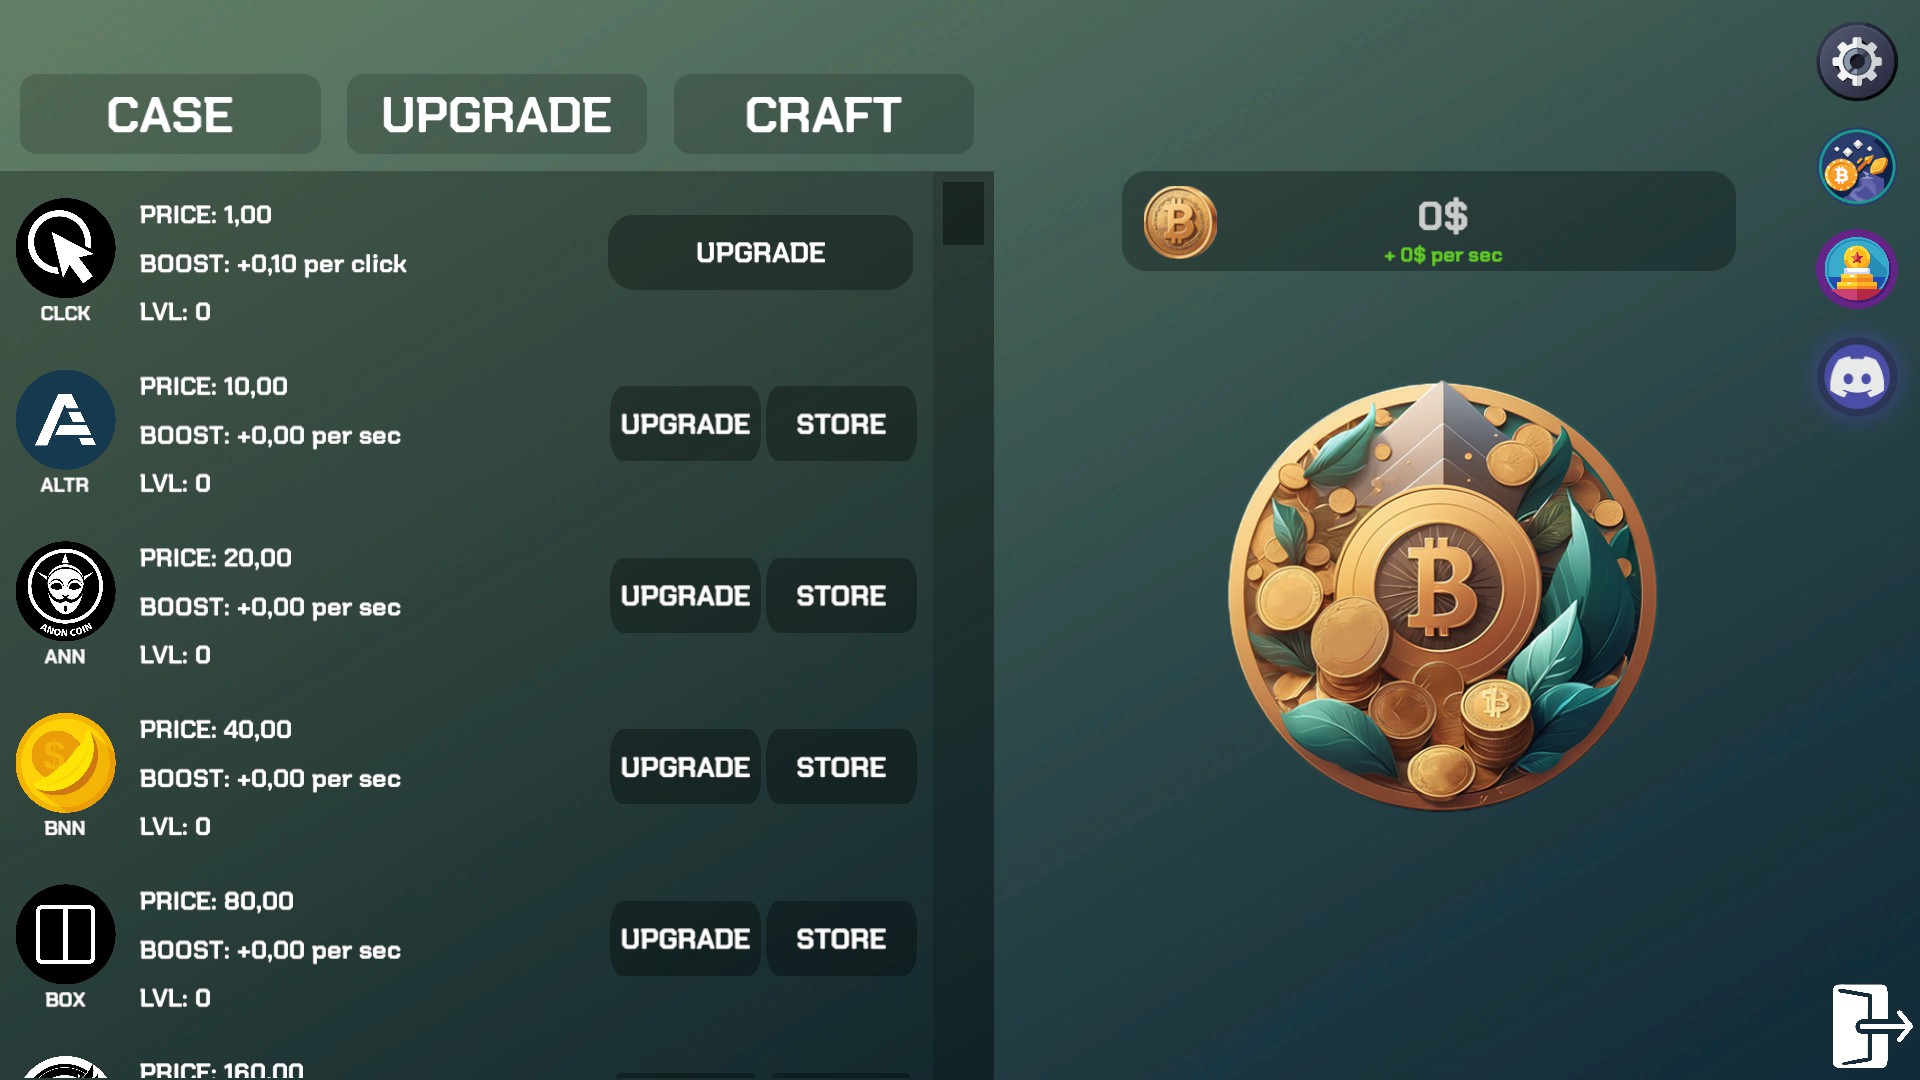Upgrade the CLCK per click boost
Viewport: 1920px width, 1080px height.
[760, 253]
